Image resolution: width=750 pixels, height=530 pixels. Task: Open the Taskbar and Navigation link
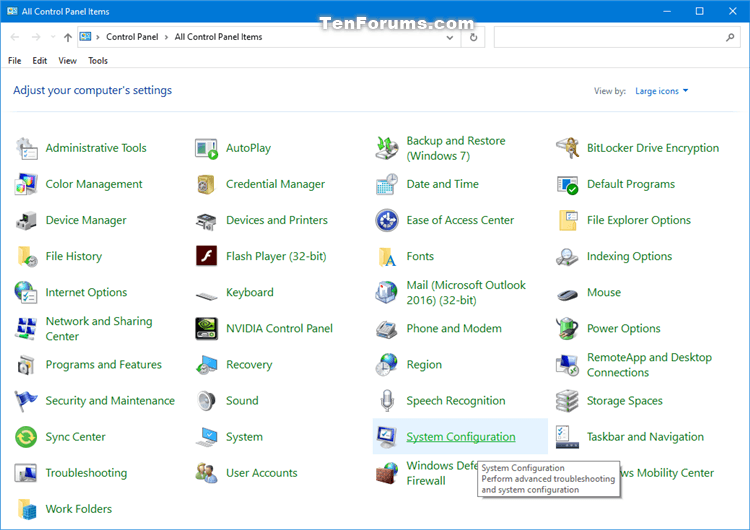pyautogui.click(x=645, y=437)
